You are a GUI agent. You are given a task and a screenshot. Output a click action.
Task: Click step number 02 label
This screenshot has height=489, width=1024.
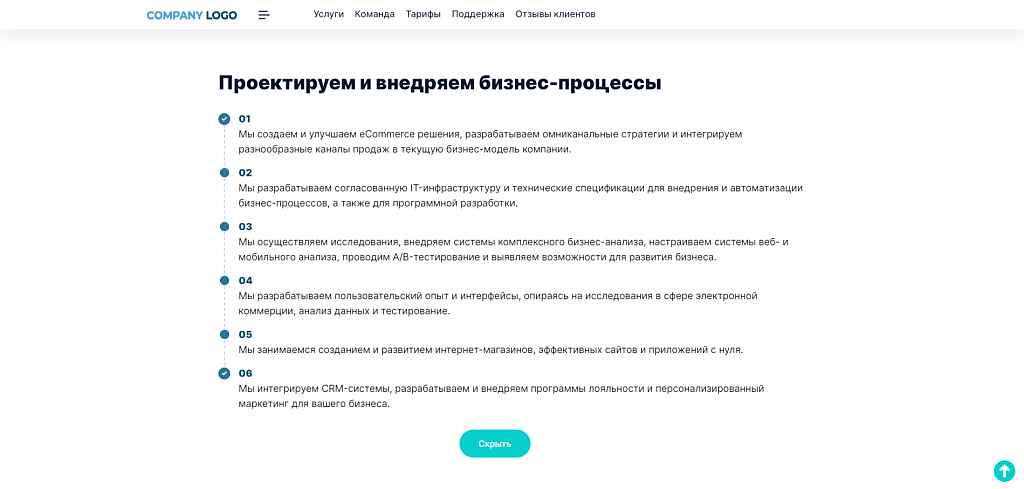(245, 173)
